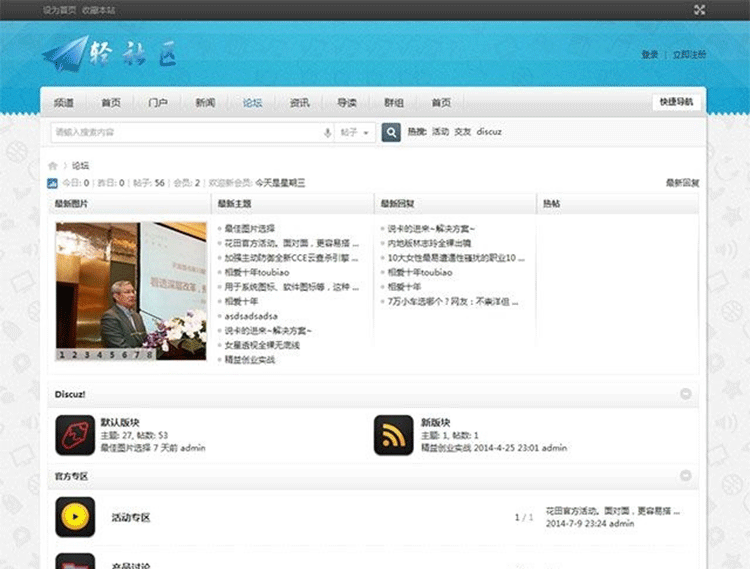Image resolution: width=750 pixels, height=569 pixels.
Task: Click the 热帖 panel header
Action: tap(551, 204)
